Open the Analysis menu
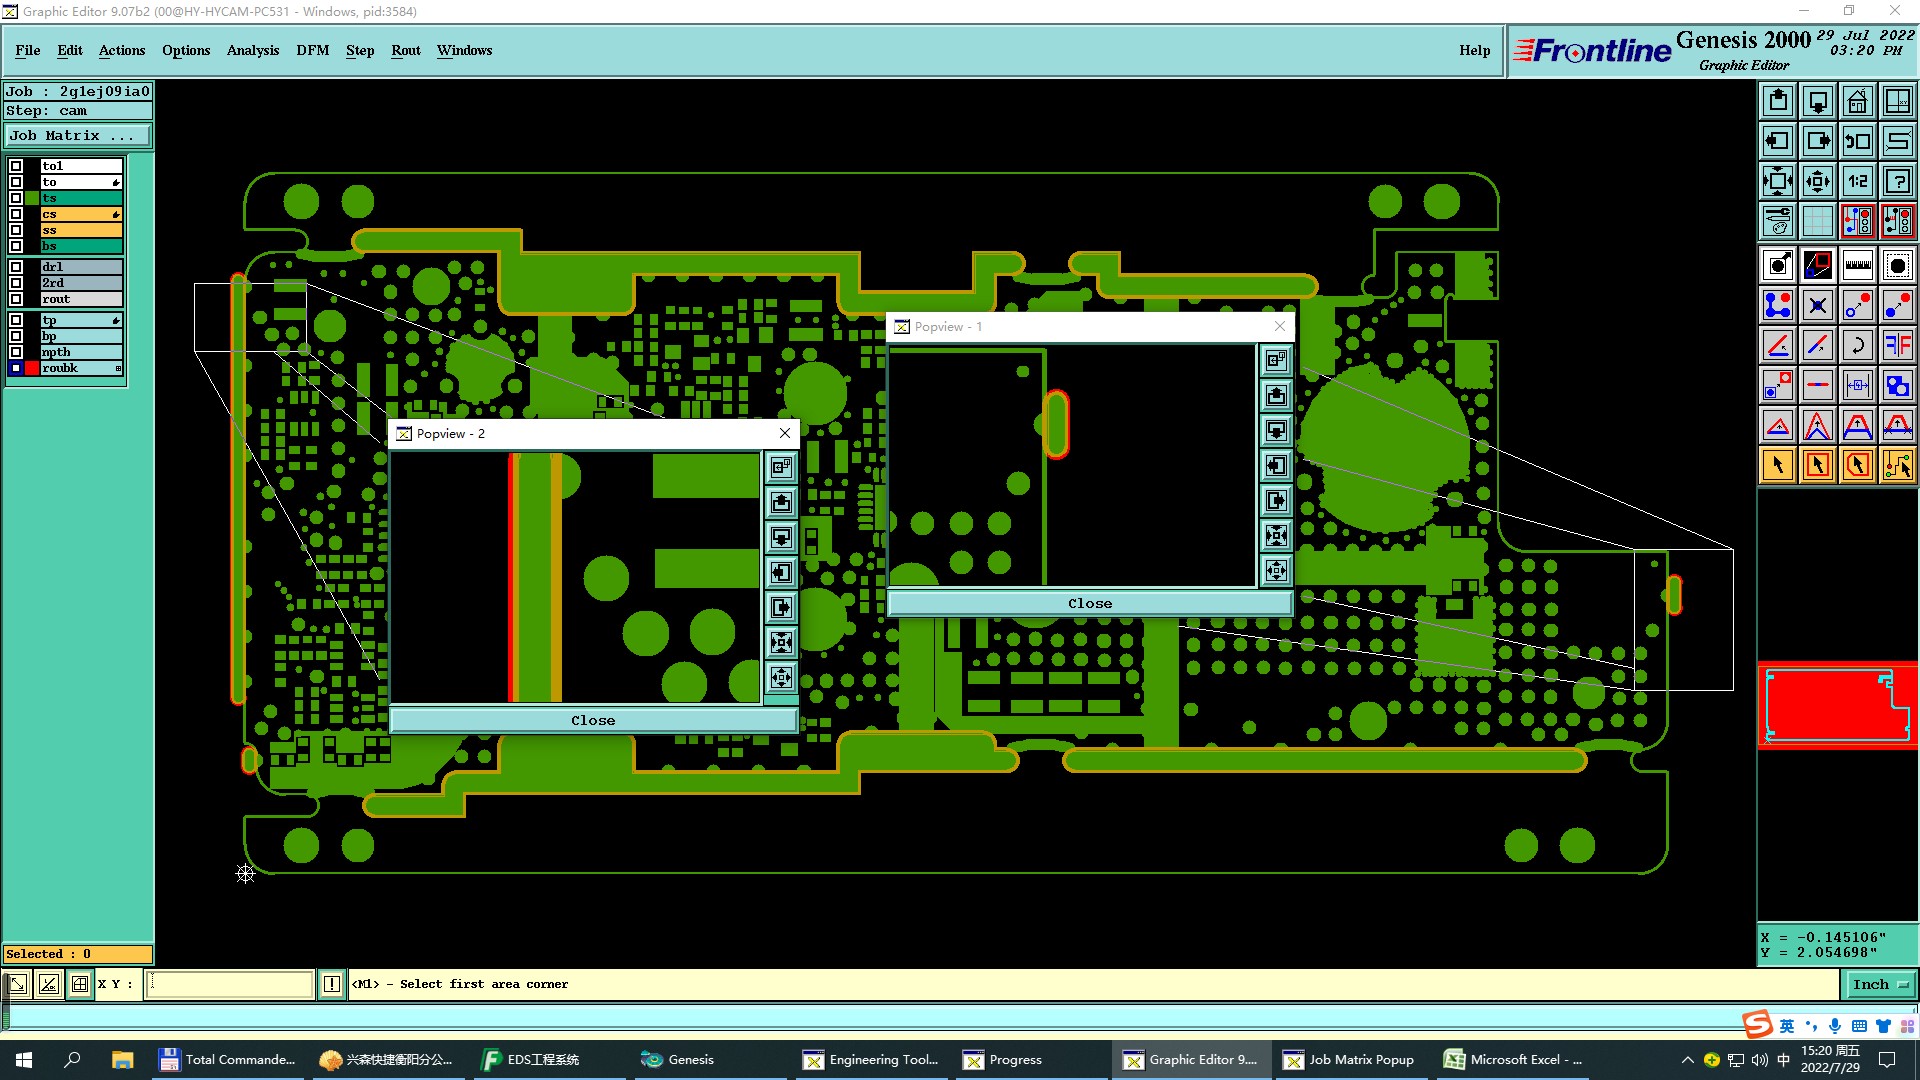1920x1080 pixels. click(x=252, y=50)
